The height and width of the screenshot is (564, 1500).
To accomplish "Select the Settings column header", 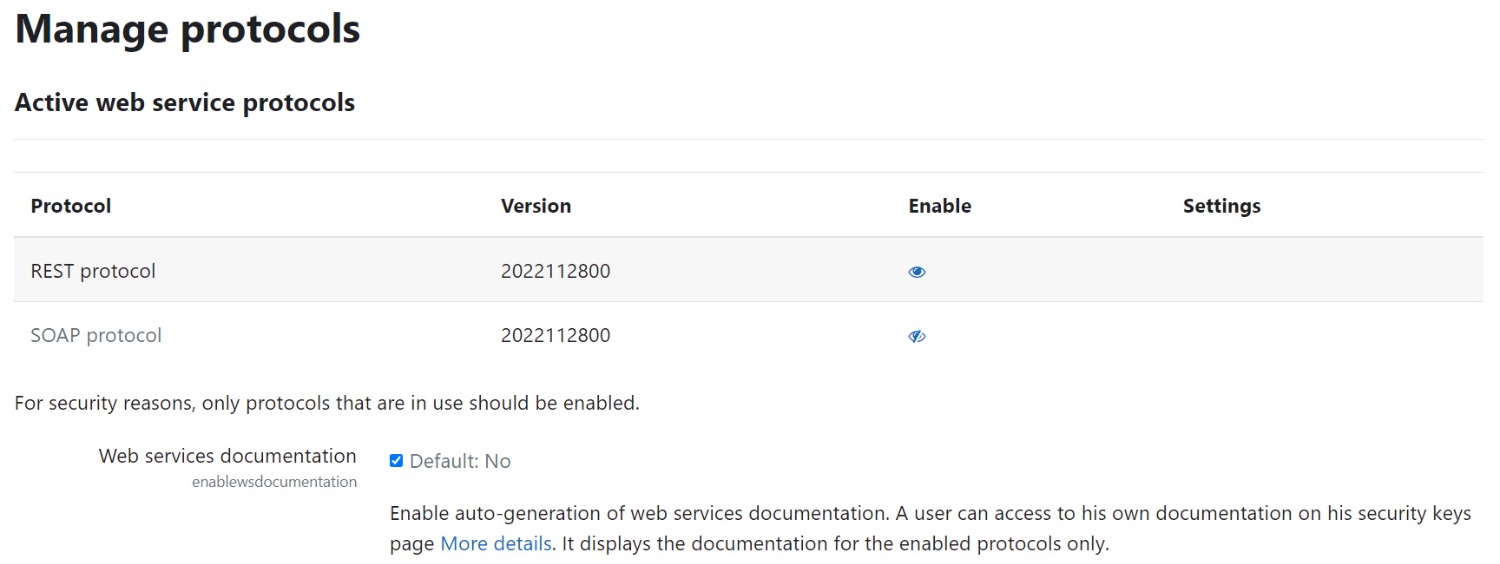I will tap(1221, 206).
